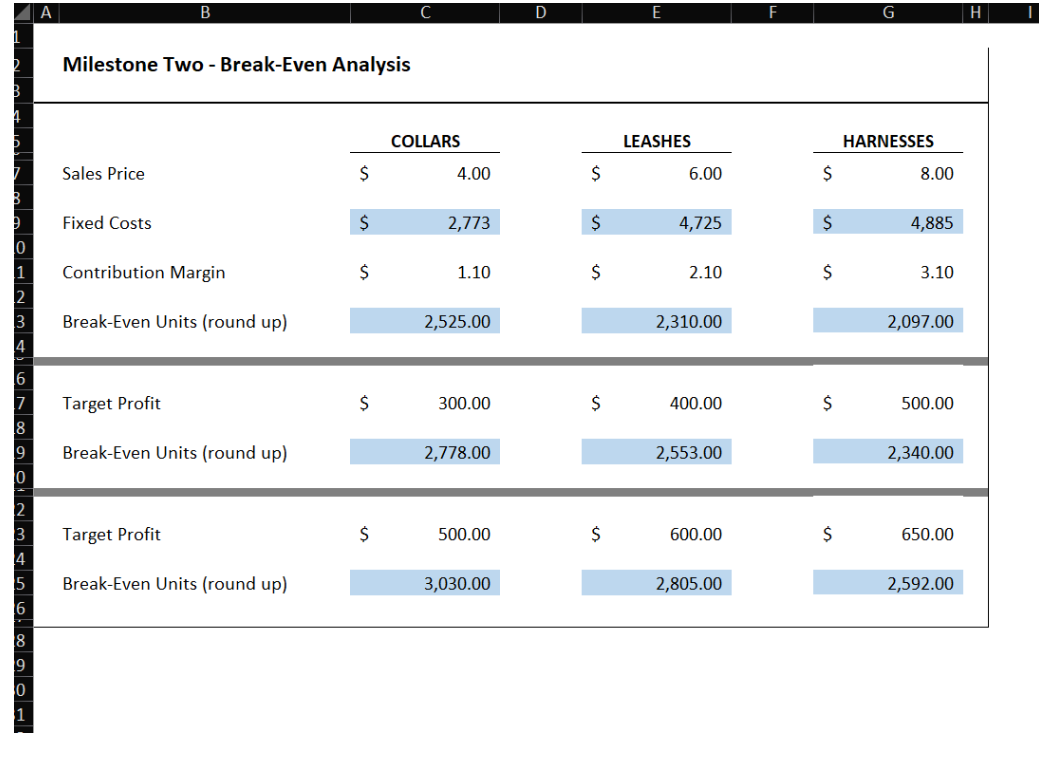Select the cell showing 2,592.00
Image resolution: width=1039 pixels, height=763 pixels.
pos(887,583)
